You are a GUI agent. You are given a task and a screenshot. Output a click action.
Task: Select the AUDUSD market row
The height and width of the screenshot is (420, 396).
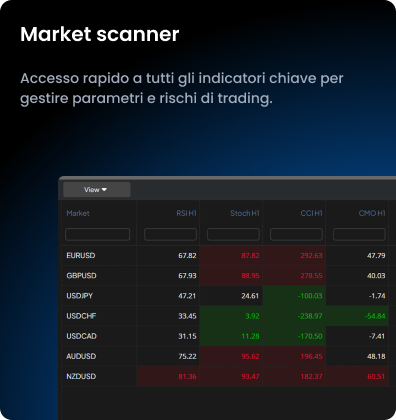pyautogui.click(x=225, y=356)
